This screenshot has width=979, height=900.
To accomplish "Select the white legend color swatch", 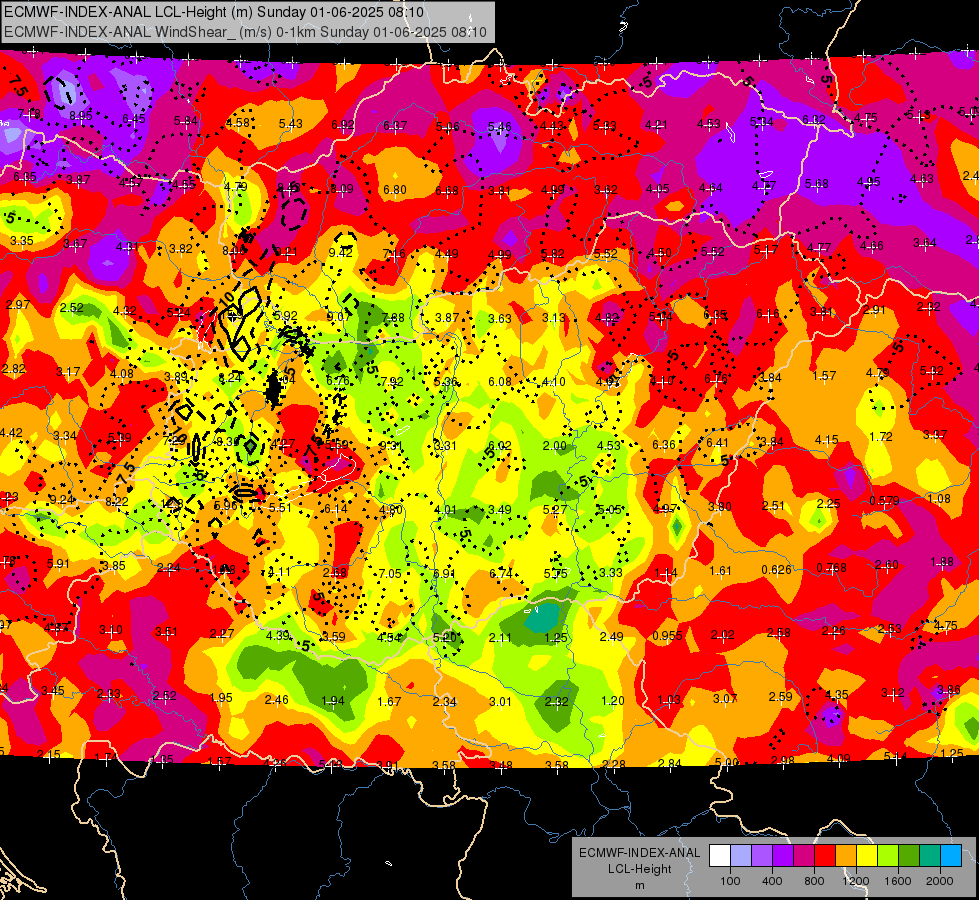I will (x=720, y=856).
